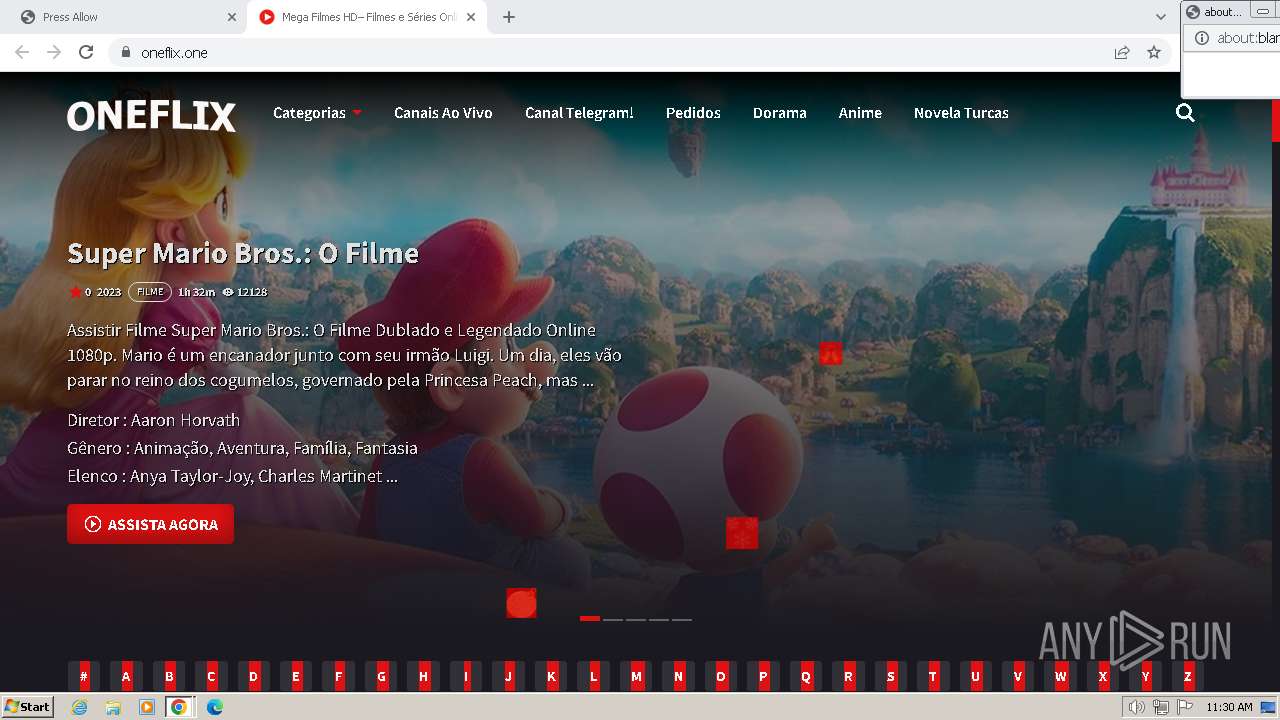Click Chrome icon in taskbar
This screenshot has width=1280, height=720.
pos(179,707)
